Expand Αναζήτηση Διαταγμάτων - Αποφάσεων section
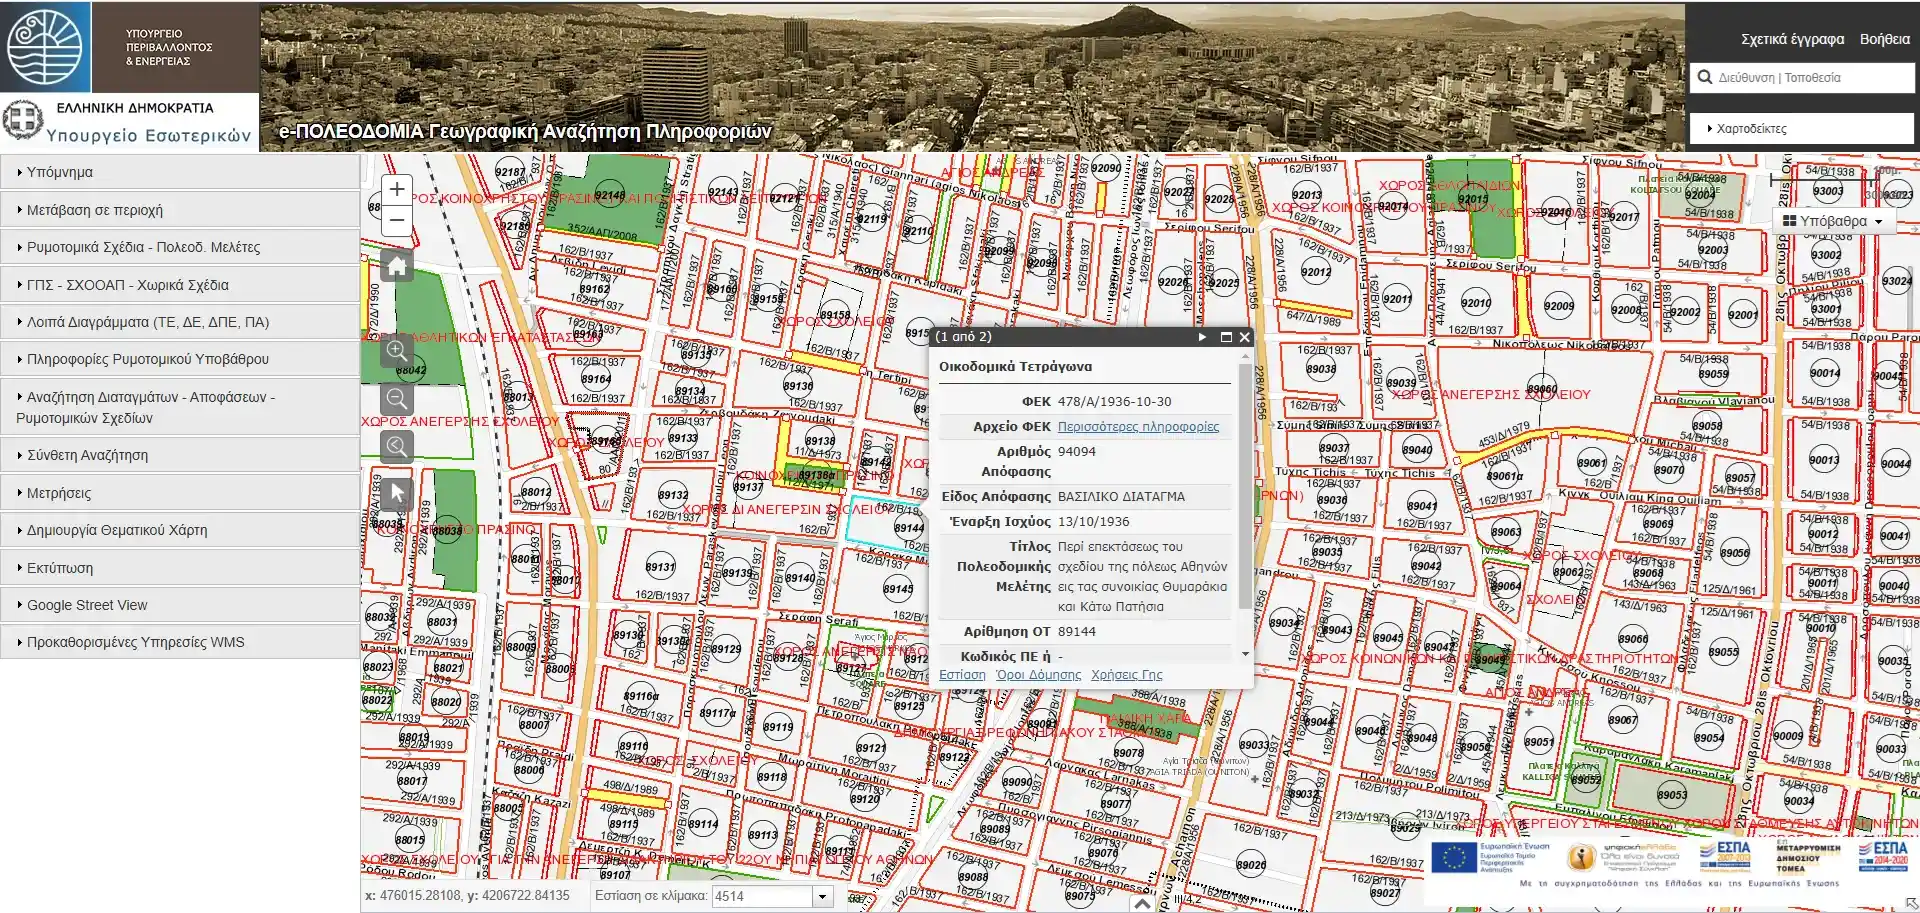 pos(180,407)
